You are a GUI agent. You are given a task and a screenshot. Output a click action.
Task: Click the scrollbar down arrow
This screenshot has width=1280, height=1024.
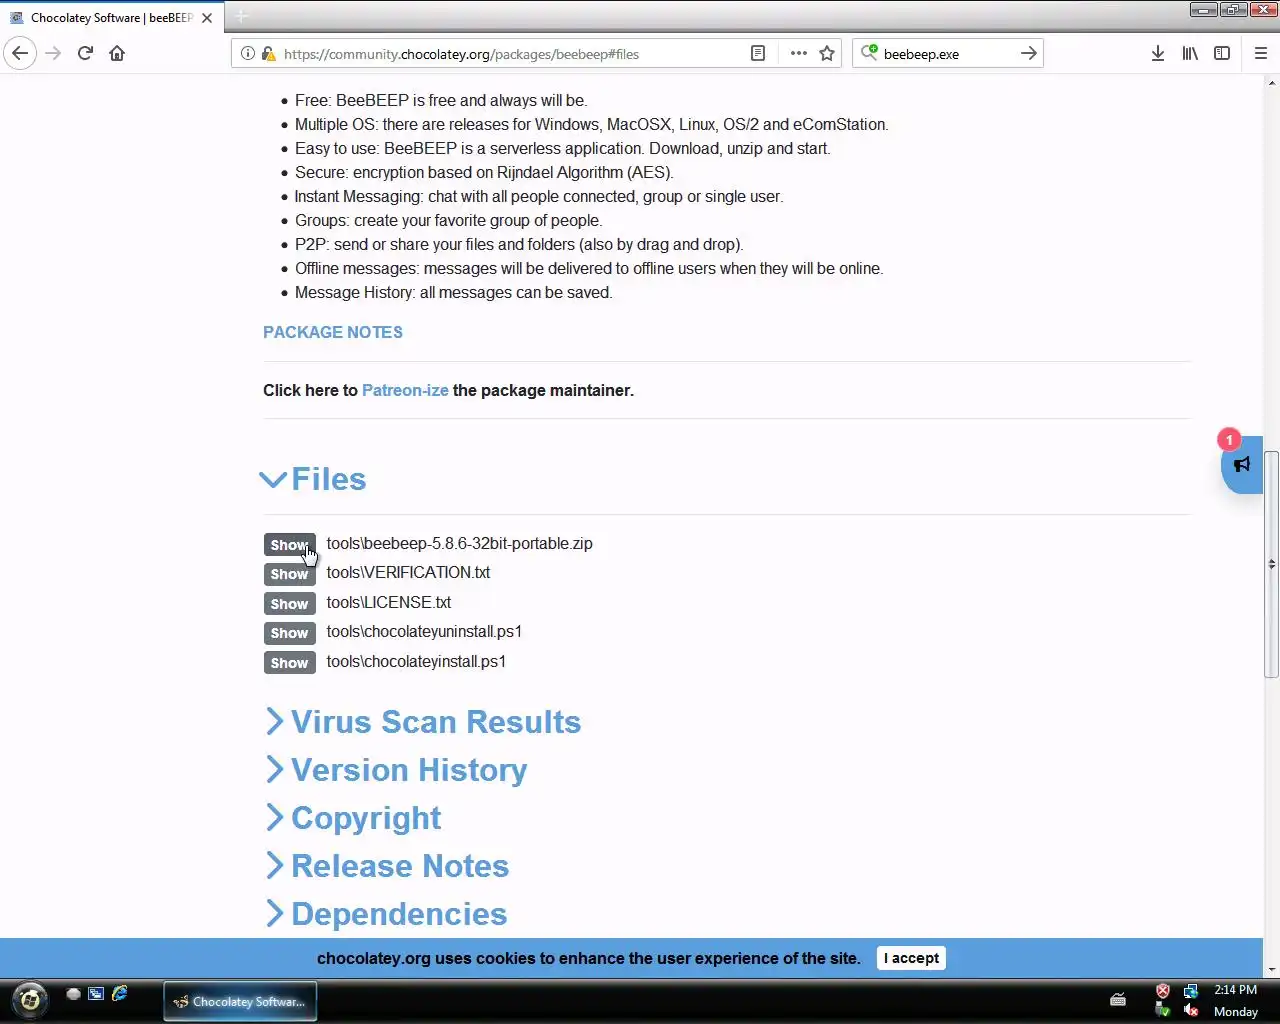pyautogui.click(x=1271, y=969)
